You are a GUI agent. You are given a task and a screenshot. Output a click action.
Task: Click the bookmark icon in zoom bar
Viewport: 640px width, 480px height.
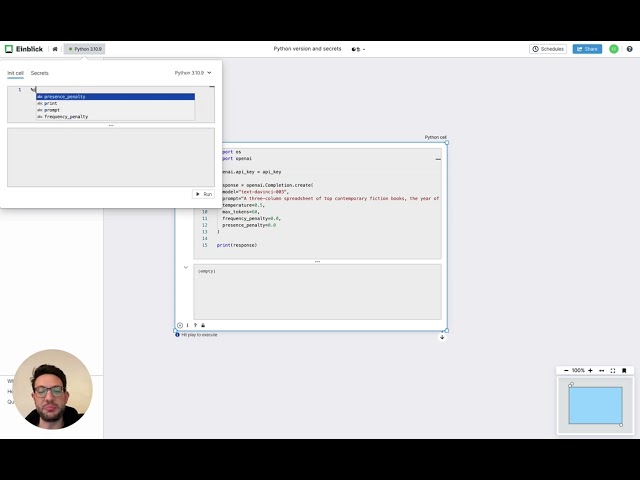point(624,371)
